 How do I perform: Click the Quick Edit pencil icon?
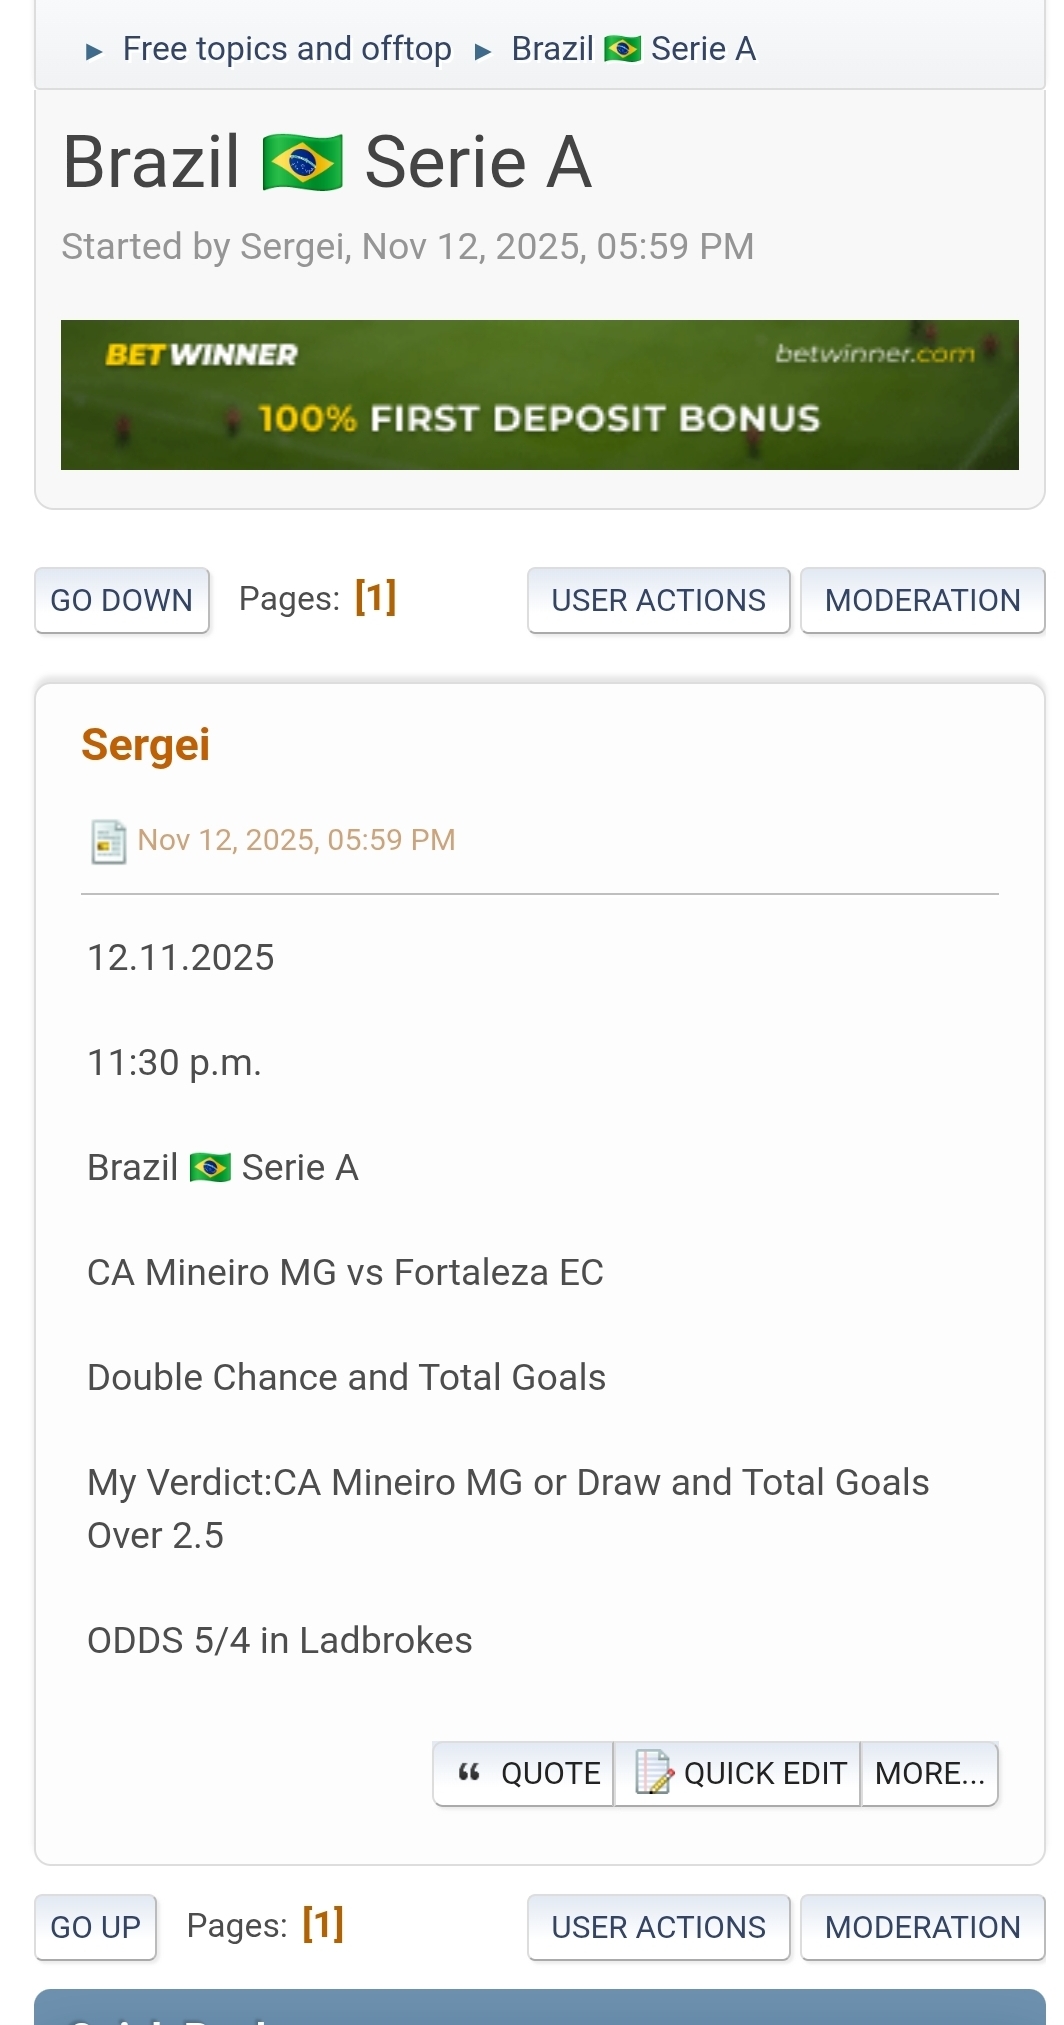[654, 1773]
